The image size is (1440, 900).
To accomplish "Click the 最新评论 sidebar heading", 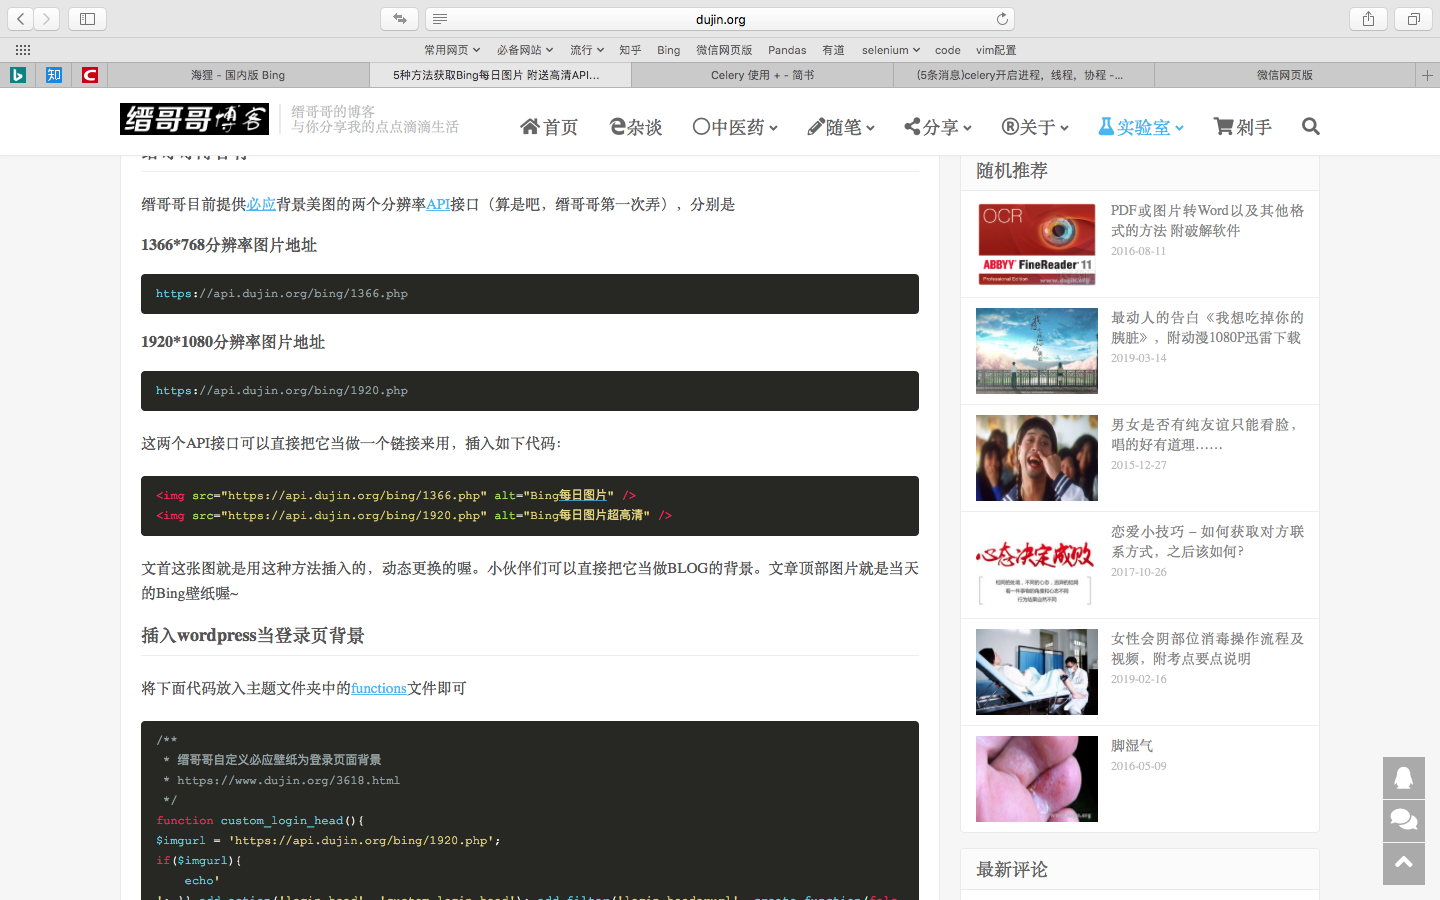I will 1012,870.
